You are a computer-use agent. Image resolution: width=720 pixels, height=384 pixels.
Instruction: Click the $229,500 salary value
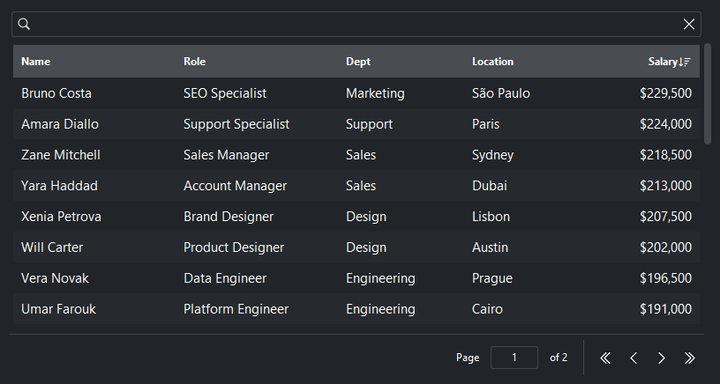pyautogui.click(x=666, y=93)
